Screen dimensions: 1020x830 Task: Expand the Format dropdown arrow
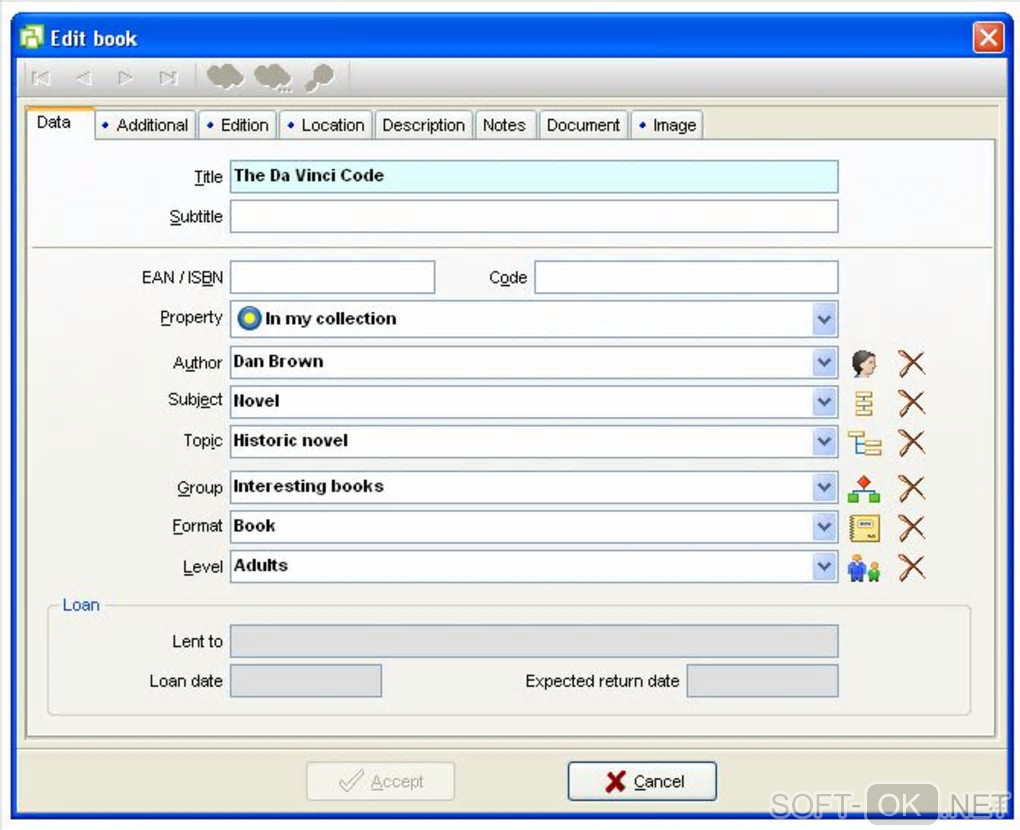coord(824,527)
